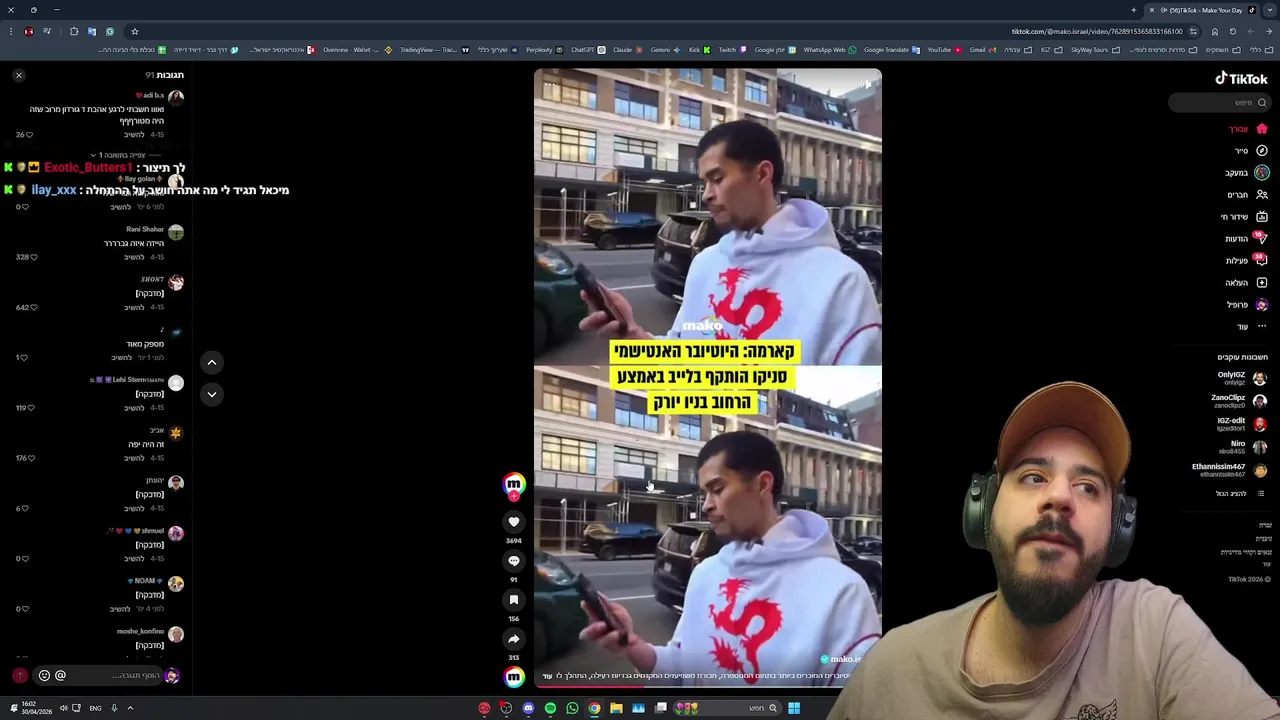The image size is (1280, 720).
Task: Open File Explorer from the taskbar
Action: pyautogui.click(x=616, y=708)
